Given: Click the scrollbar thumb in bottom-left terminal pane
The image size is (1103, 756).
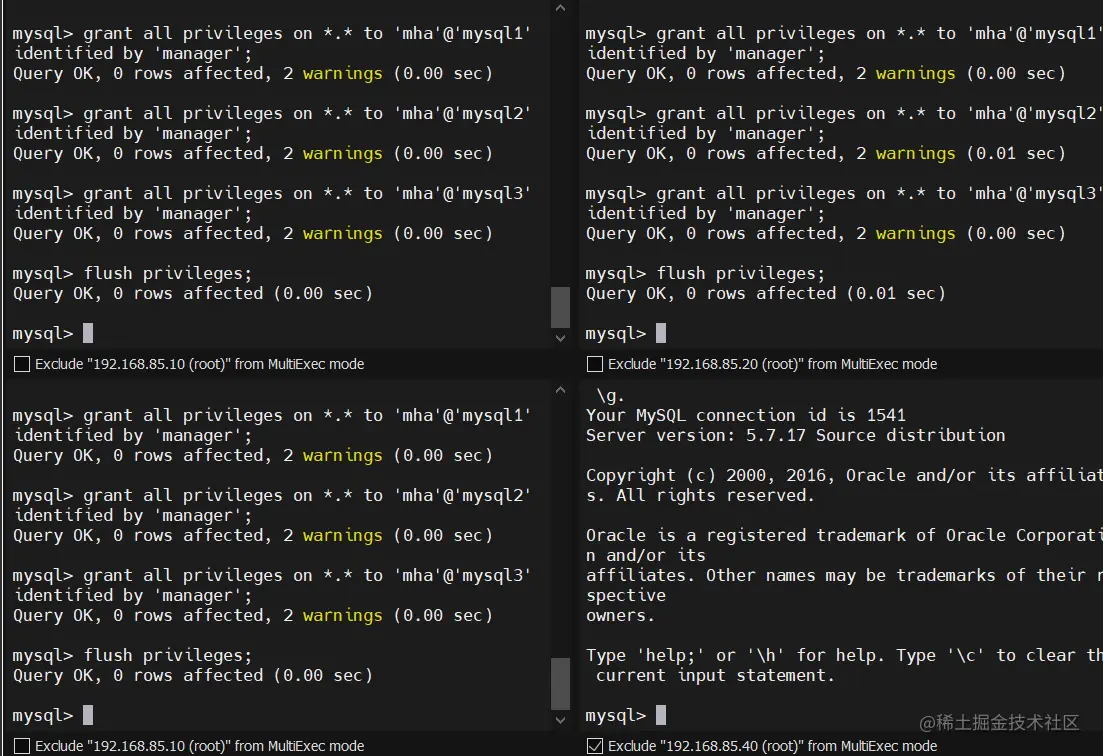Looking at the screenshot, I should [560, 684].
